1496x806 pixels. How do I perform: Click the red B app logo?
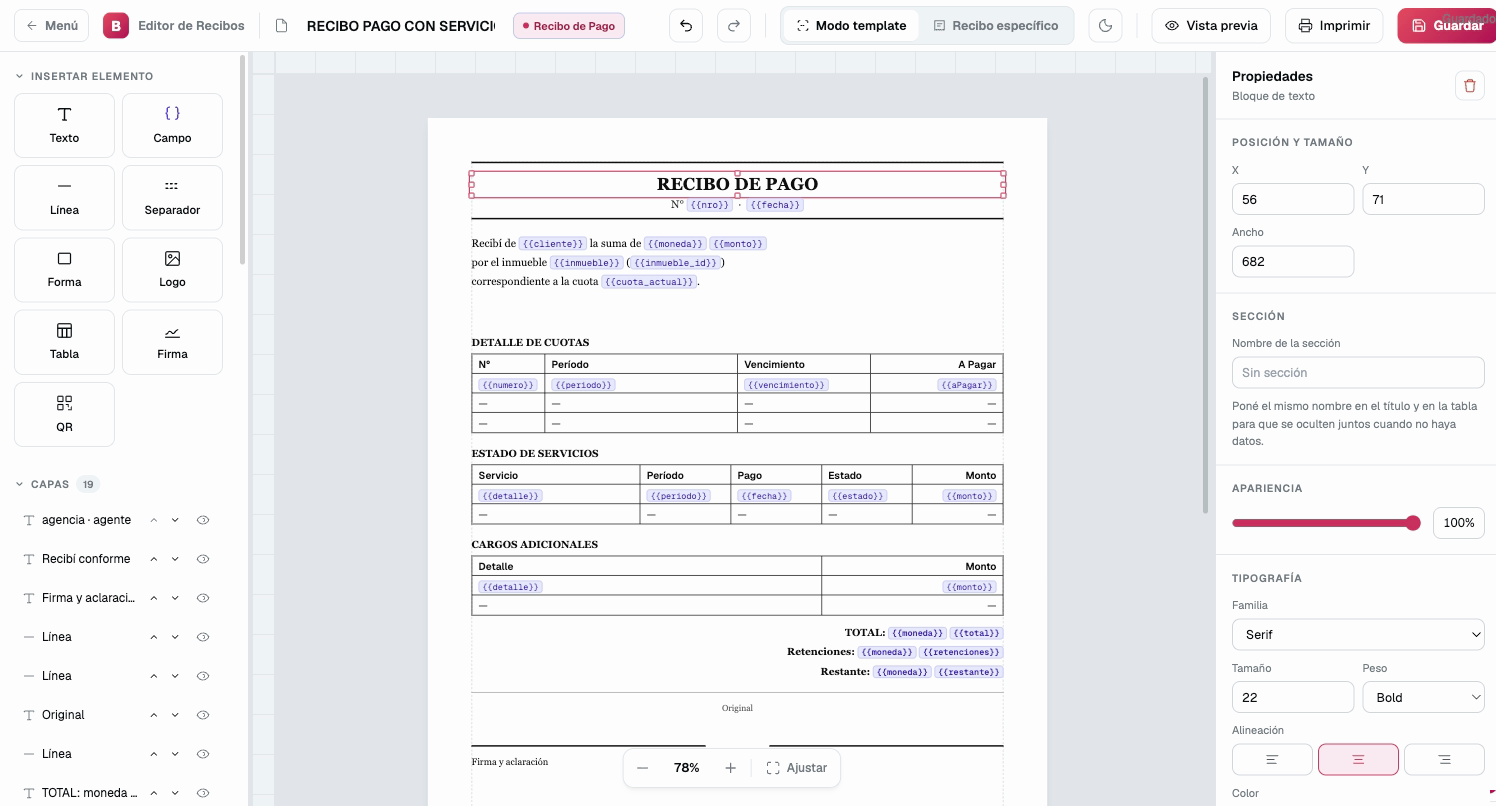[116, 26]
